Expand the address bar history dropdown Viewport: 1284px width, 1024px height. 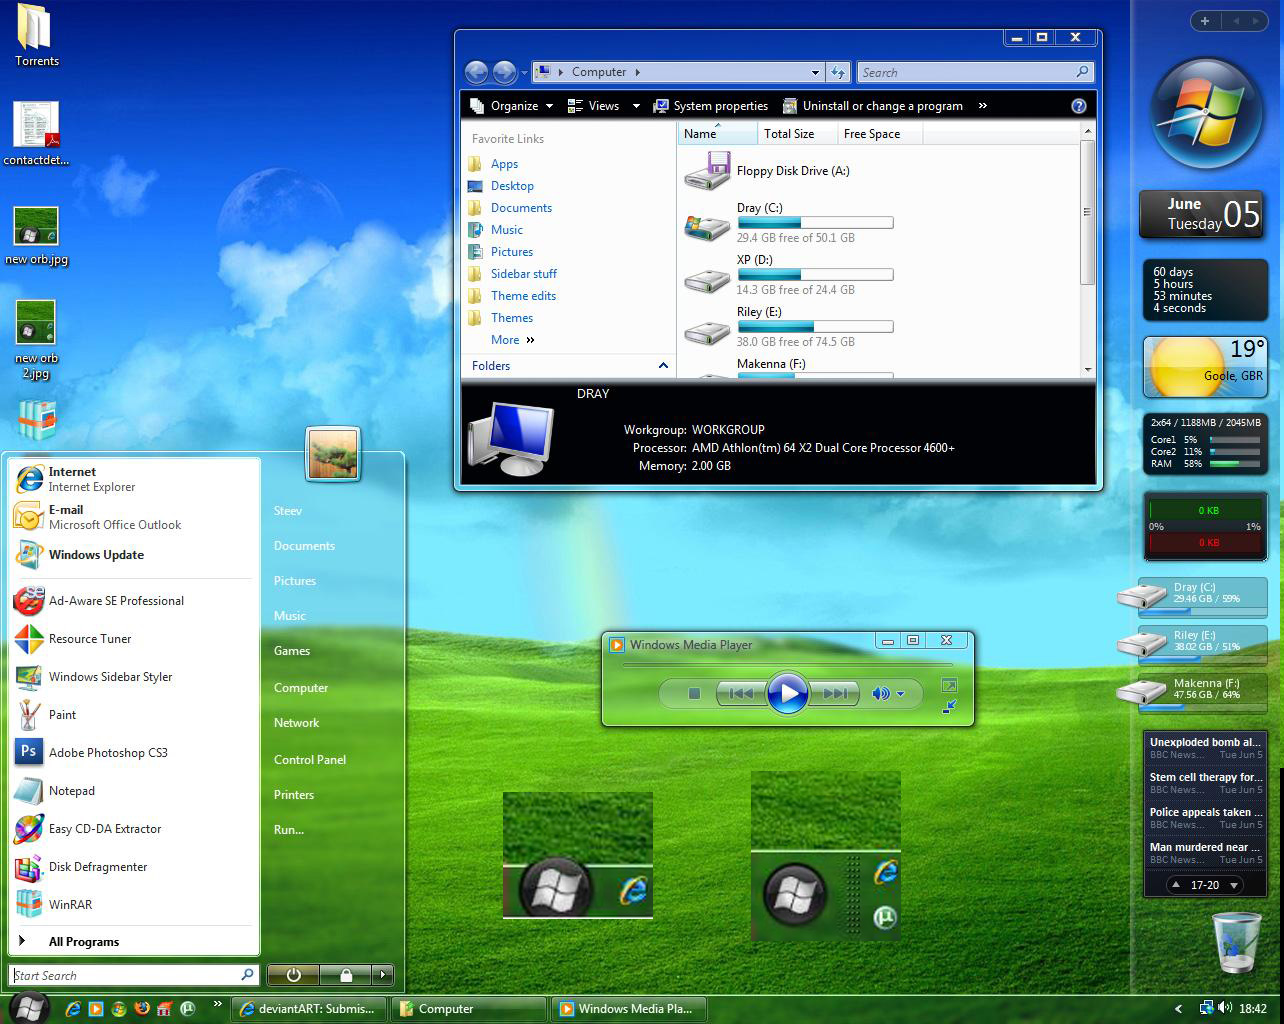[816, 72]
